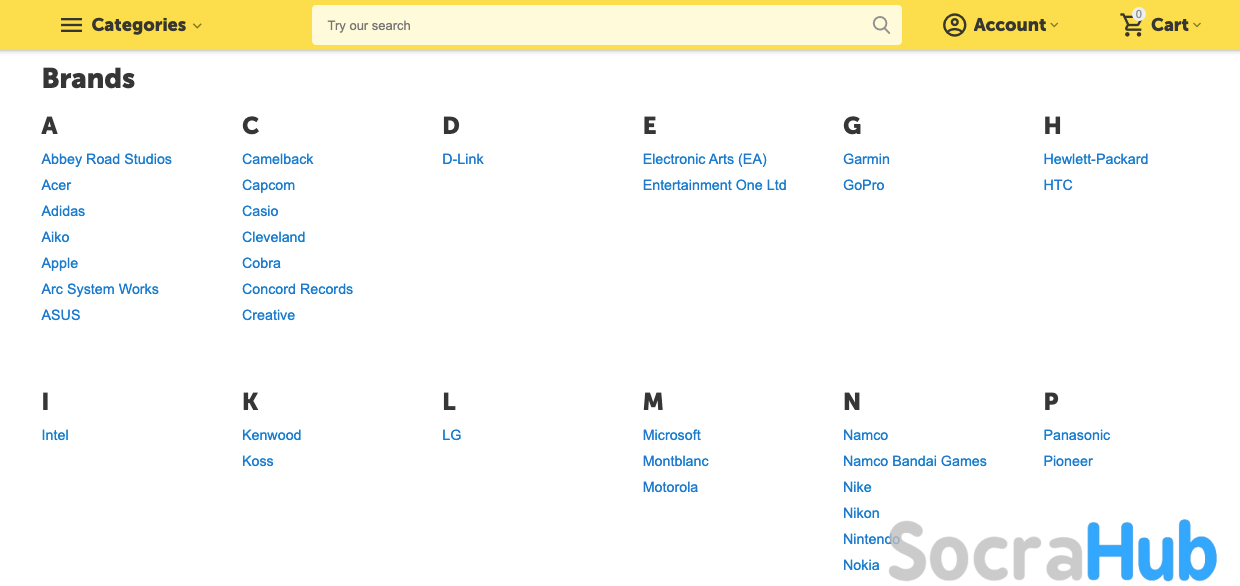Go to the Koss brand page
The width and height of the screenshot is (1240, 586).
(258, 461)
